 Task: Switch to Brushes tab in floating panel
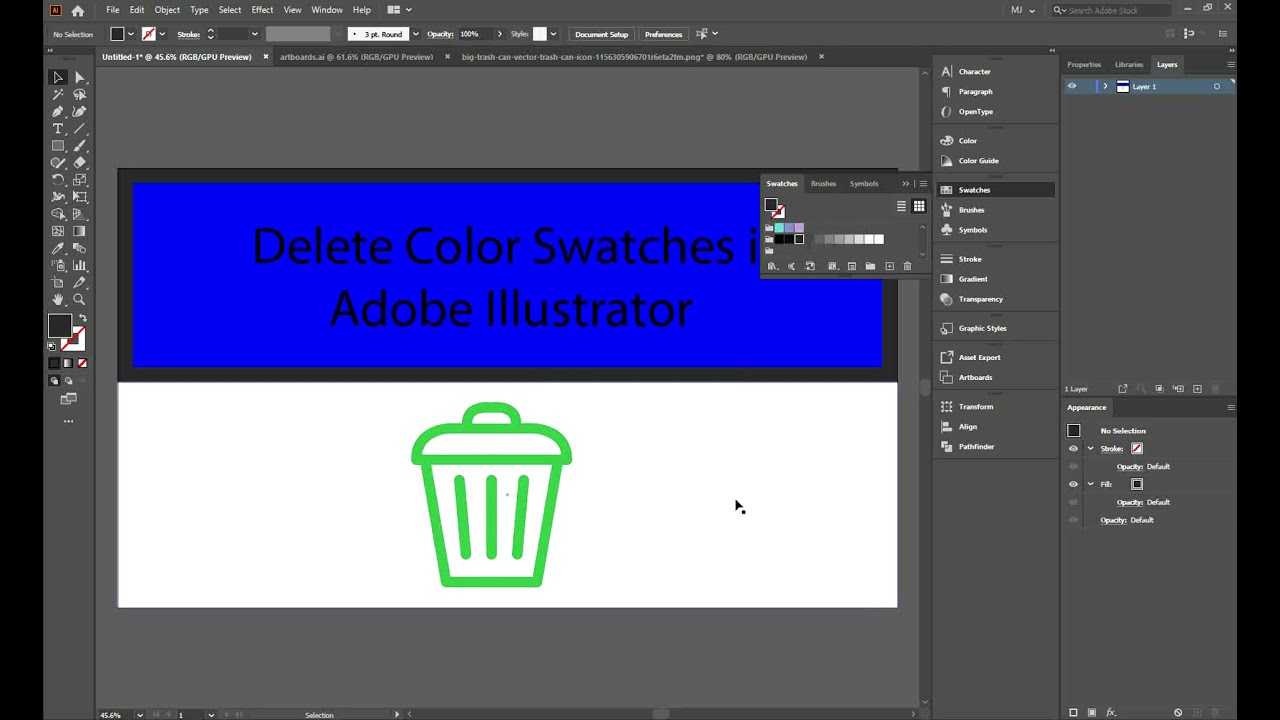823,184
